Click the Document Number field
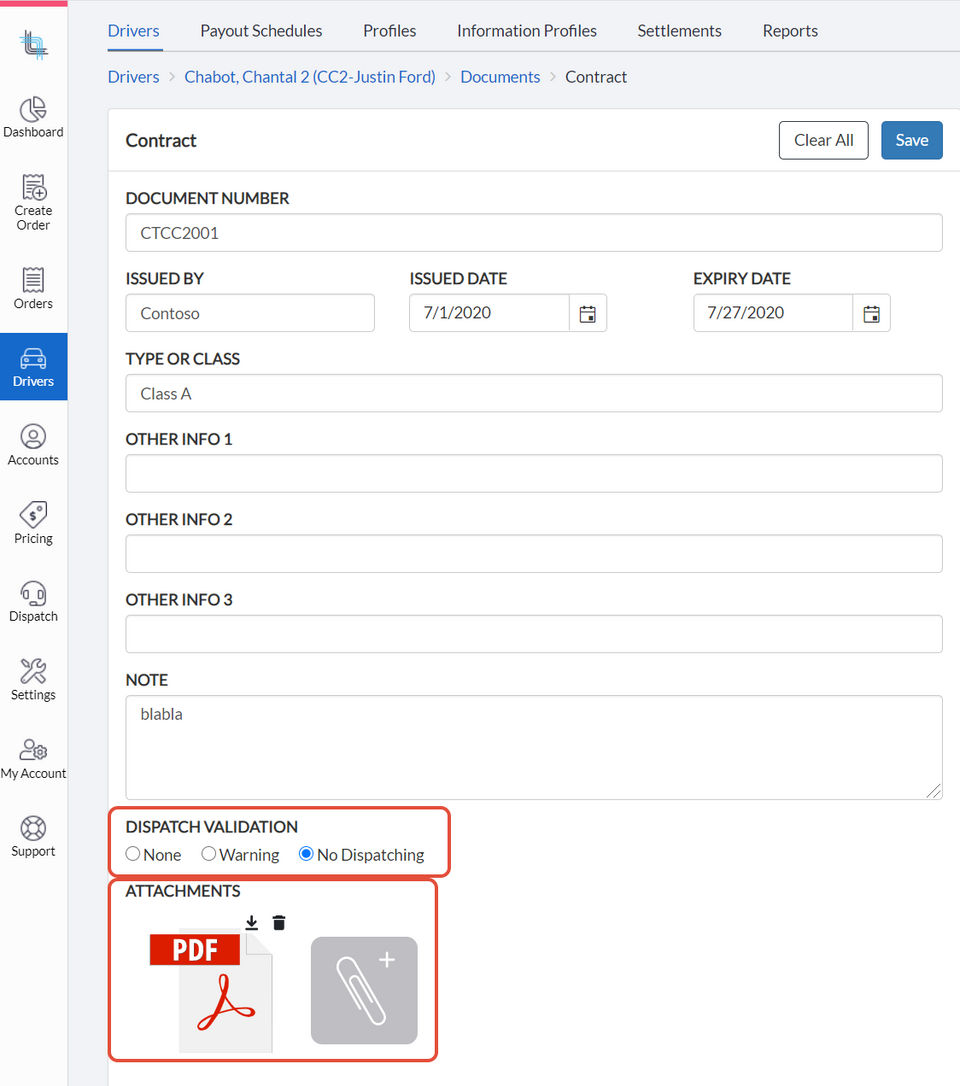 point(534,233)
